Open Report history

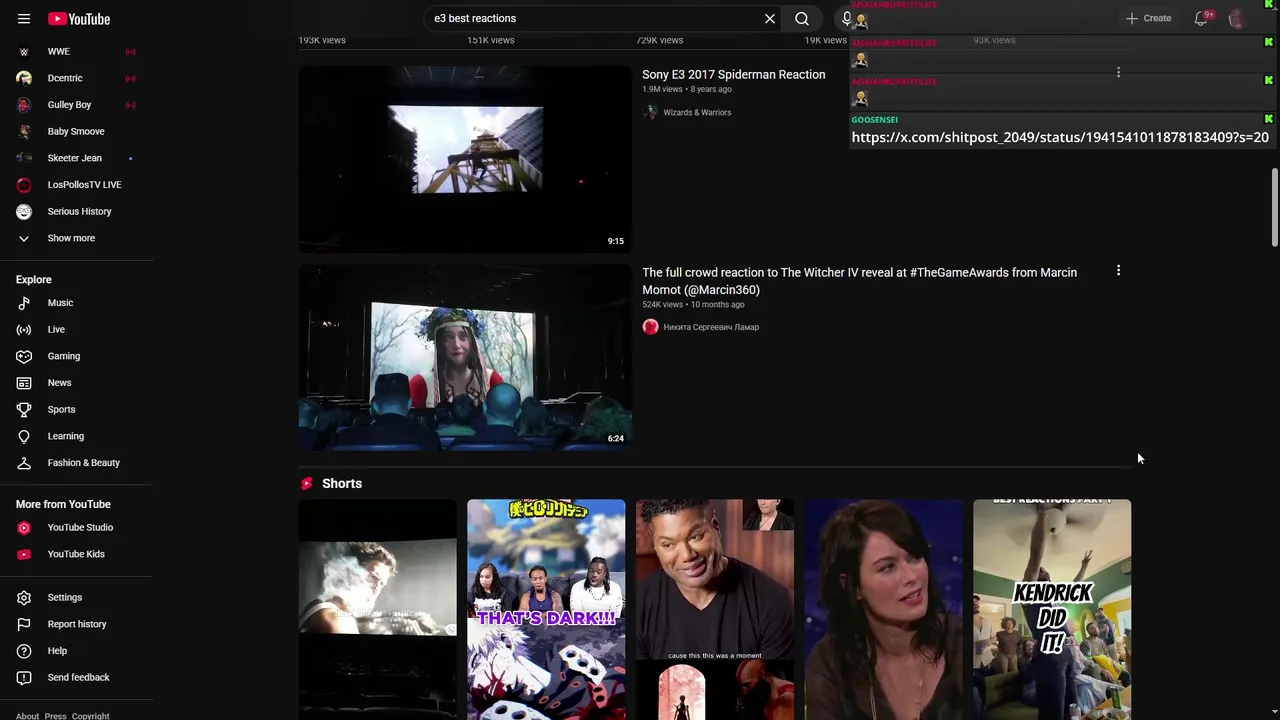76,624
